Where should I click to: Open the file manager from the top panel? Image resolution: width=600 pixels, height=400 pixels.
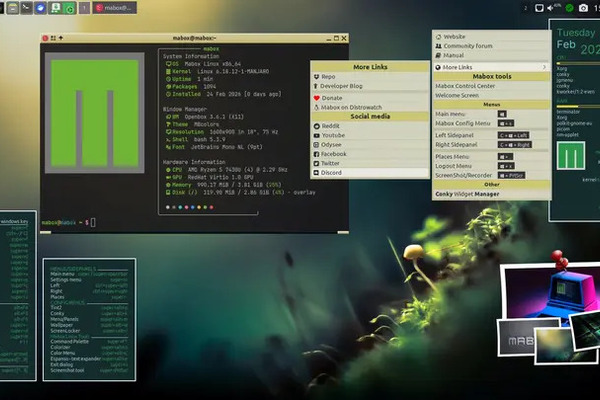click(13, 8)
